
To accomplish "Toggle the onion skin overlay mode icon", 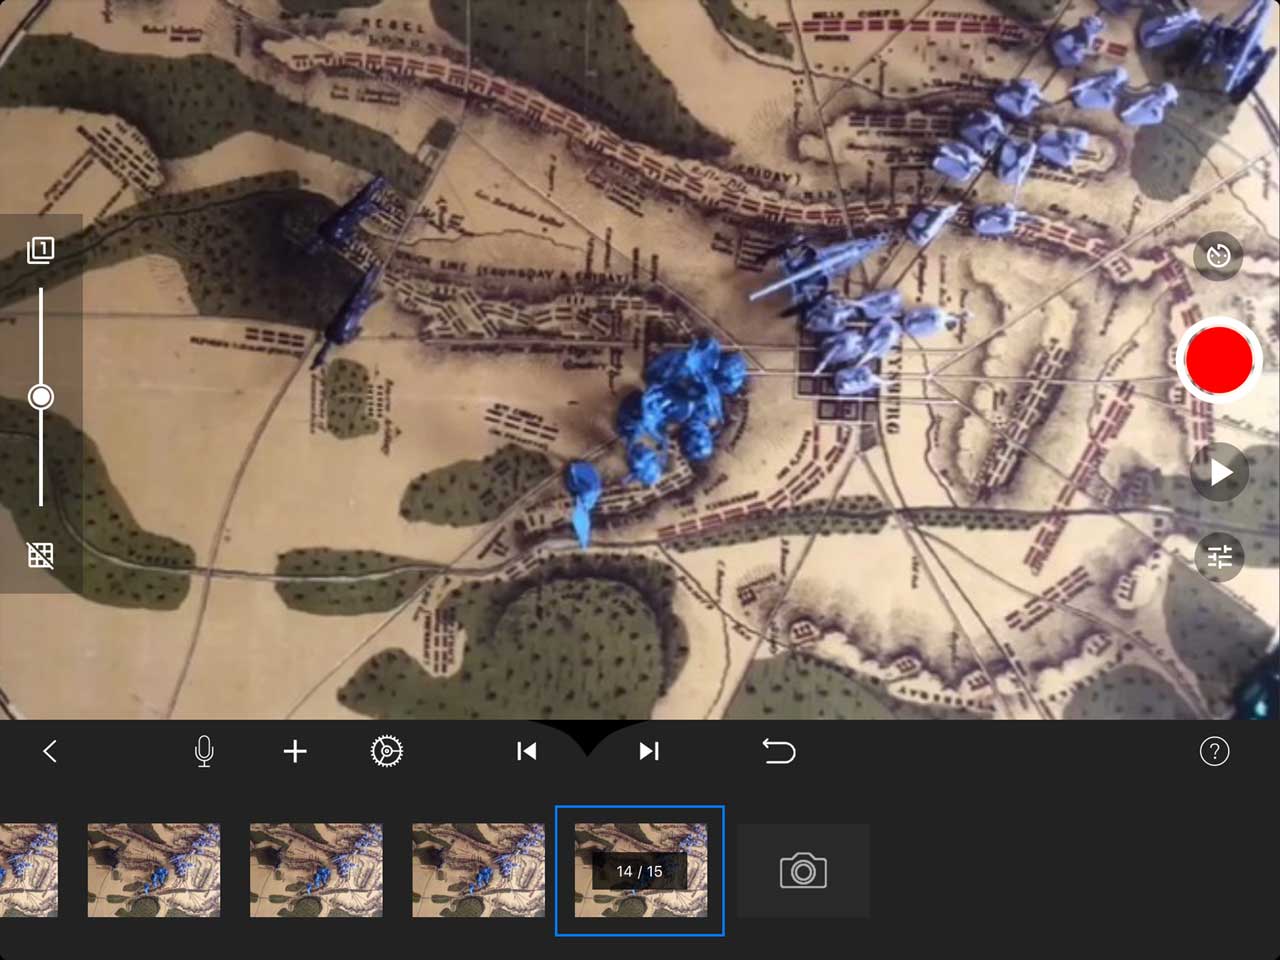I will 41,249.
